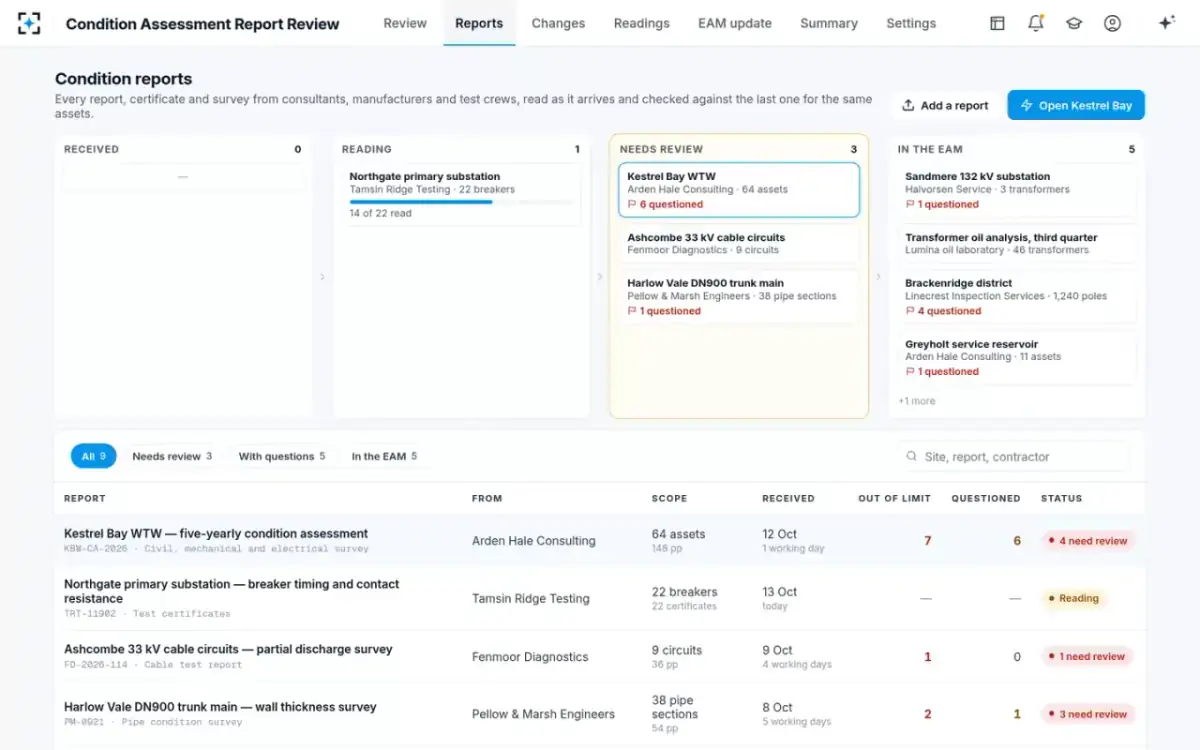
Task: Click the OUT OF LIMIT column header
Action: click(x=894, y=498)
